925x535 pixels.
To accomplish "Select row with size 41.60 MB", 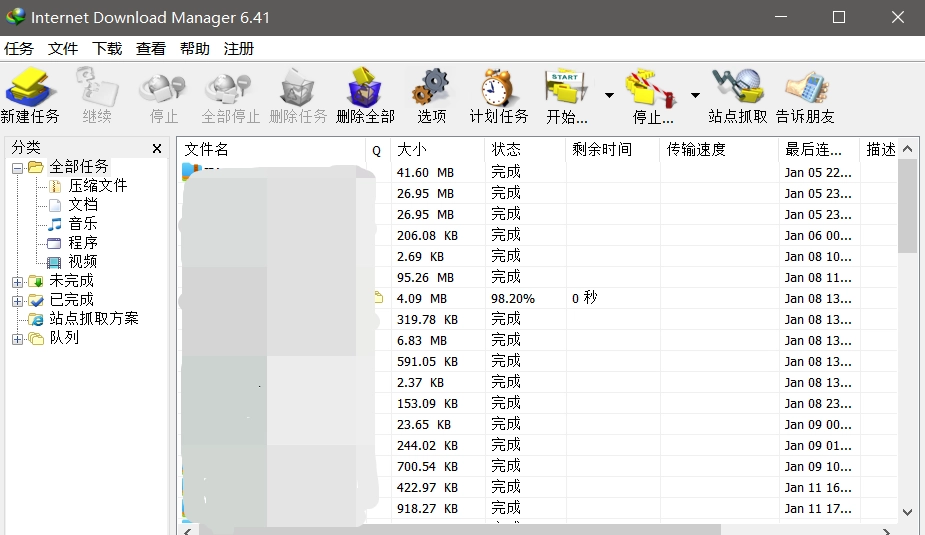I will pyautogui.click(x=537, y=172).
